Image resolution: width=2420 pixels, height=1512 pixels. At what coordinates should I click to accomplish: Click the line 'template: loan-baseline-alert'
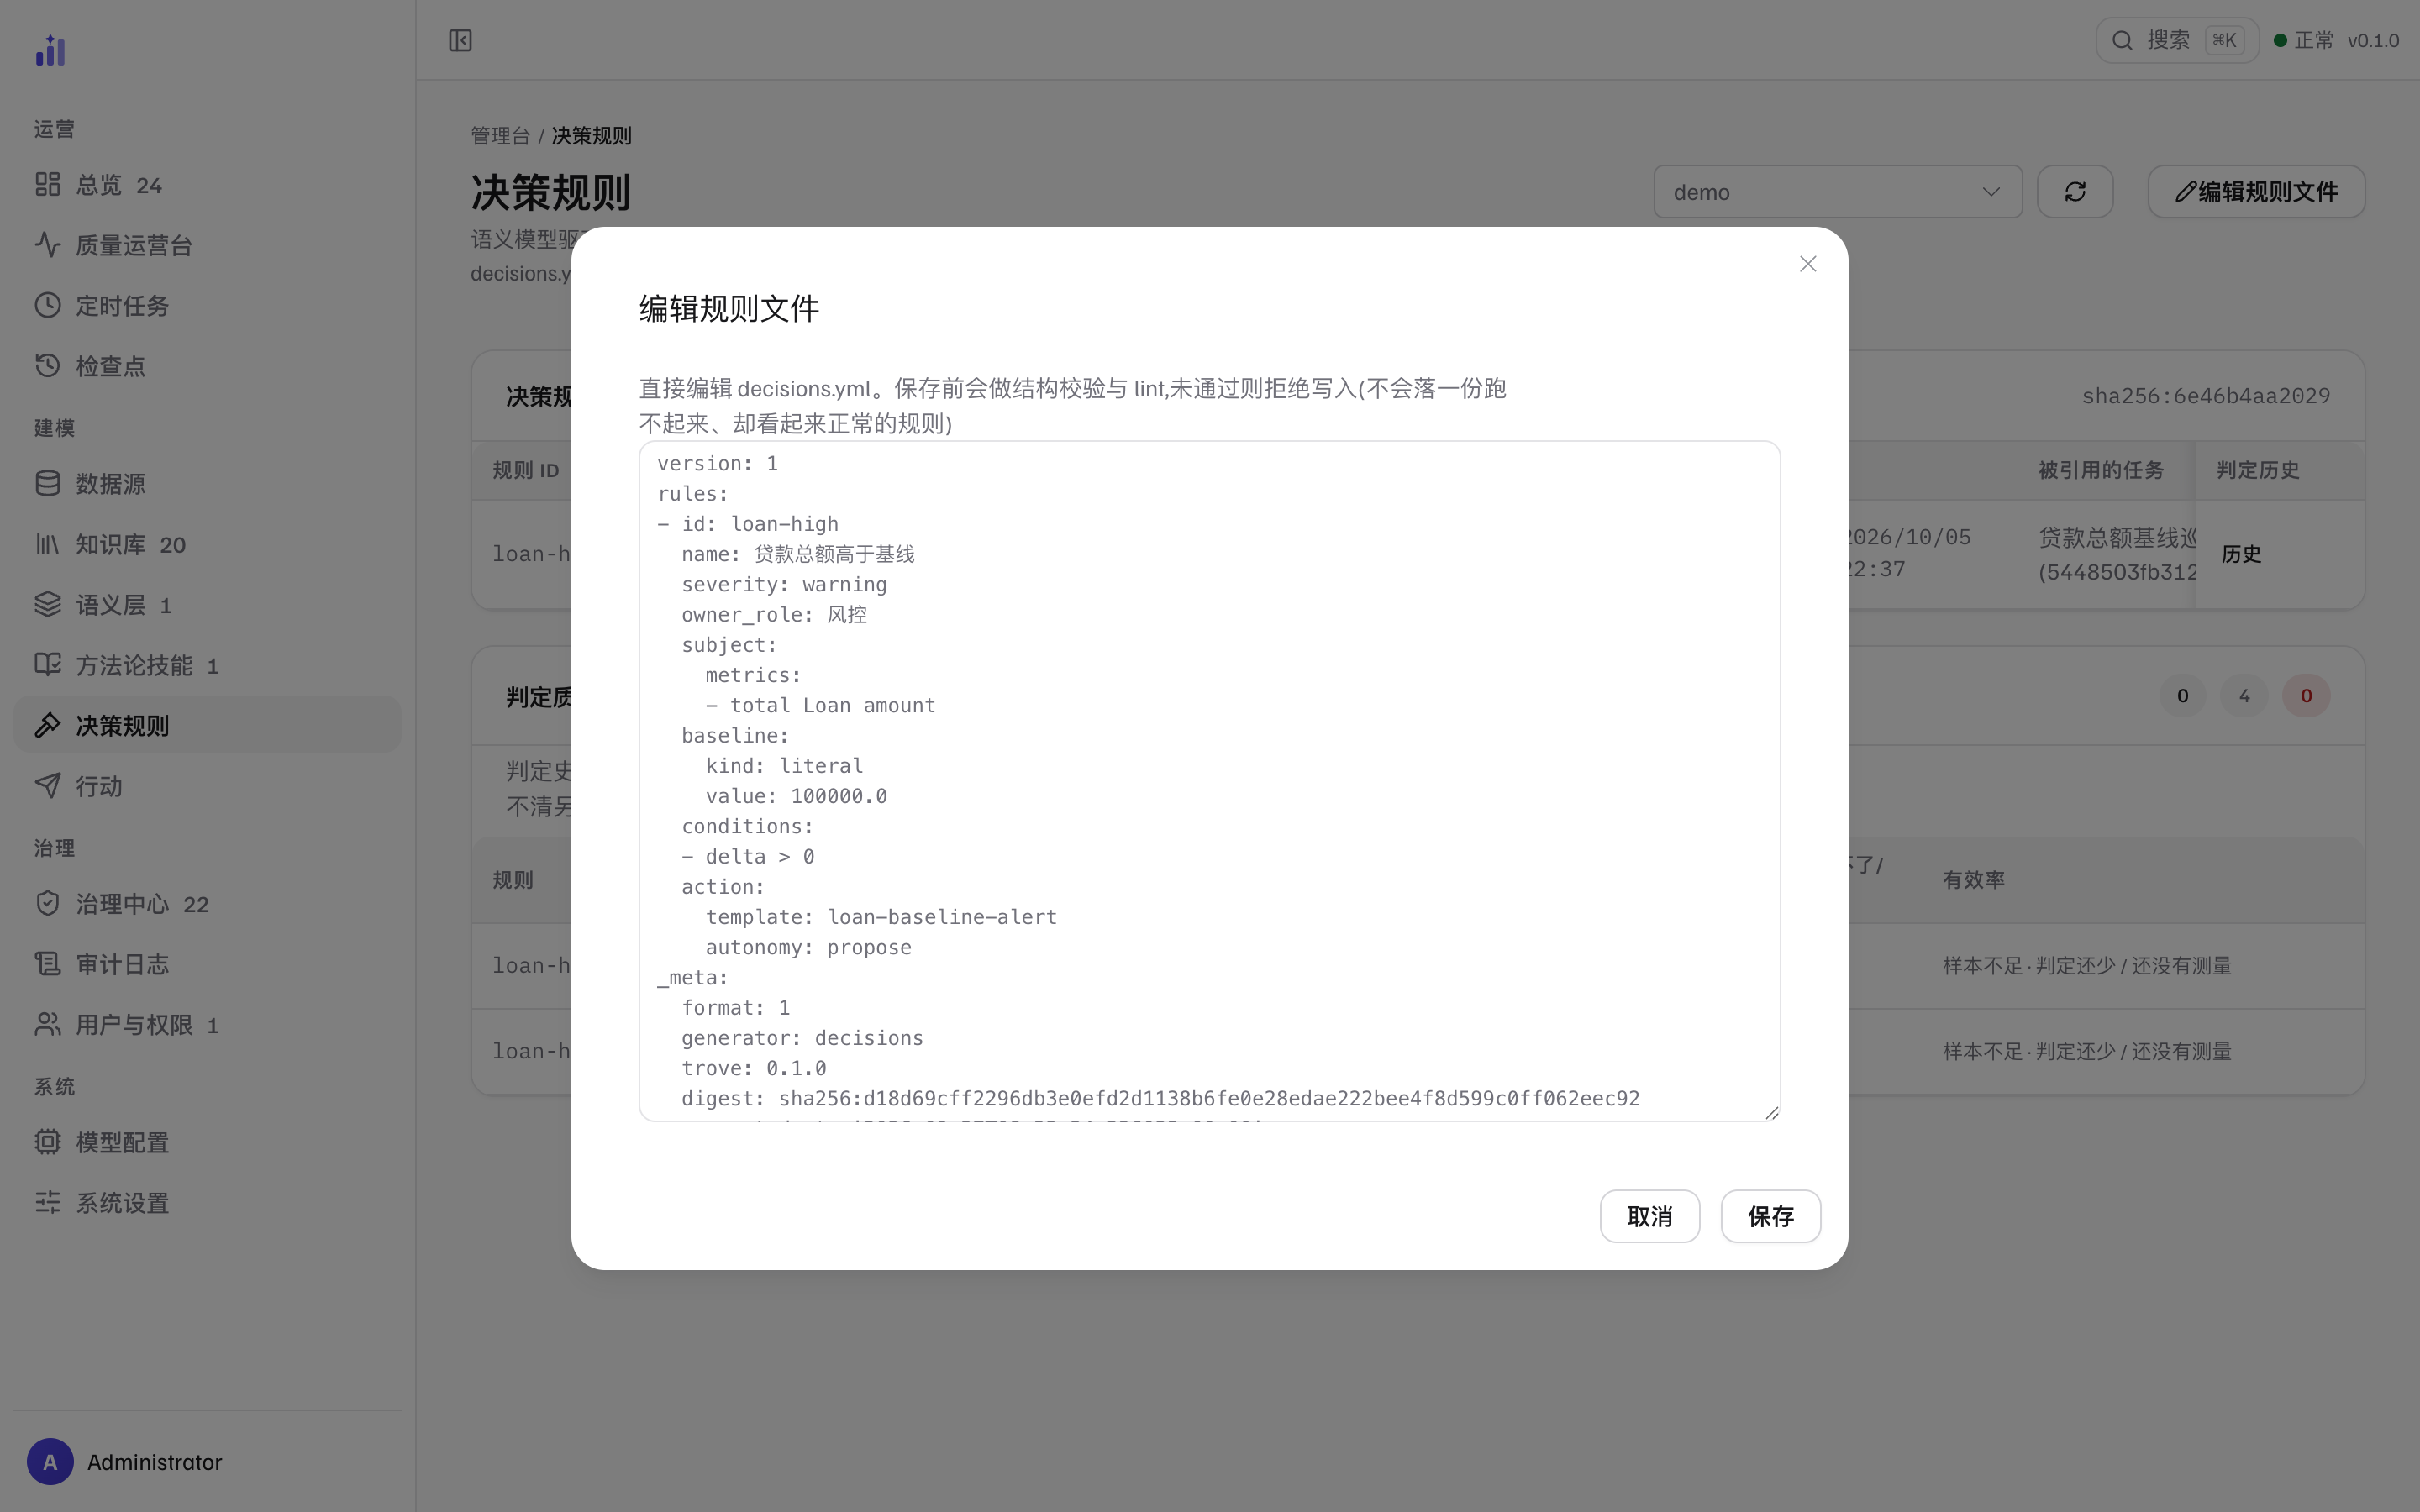click(880, 917)
